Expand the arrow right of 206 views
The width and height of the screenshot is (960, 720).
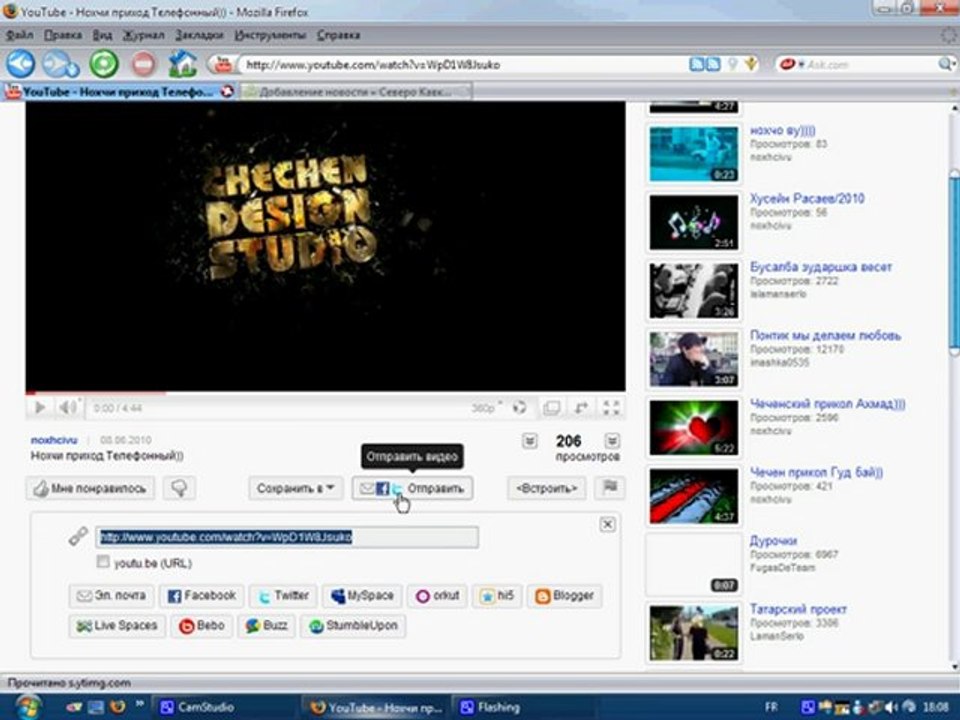[612, 441]
